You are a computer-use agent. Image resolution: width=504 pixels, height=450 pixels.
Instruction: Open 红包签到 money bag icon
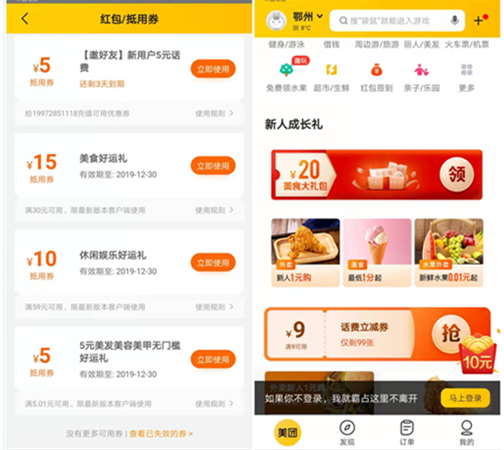click(x=377, y=70)
